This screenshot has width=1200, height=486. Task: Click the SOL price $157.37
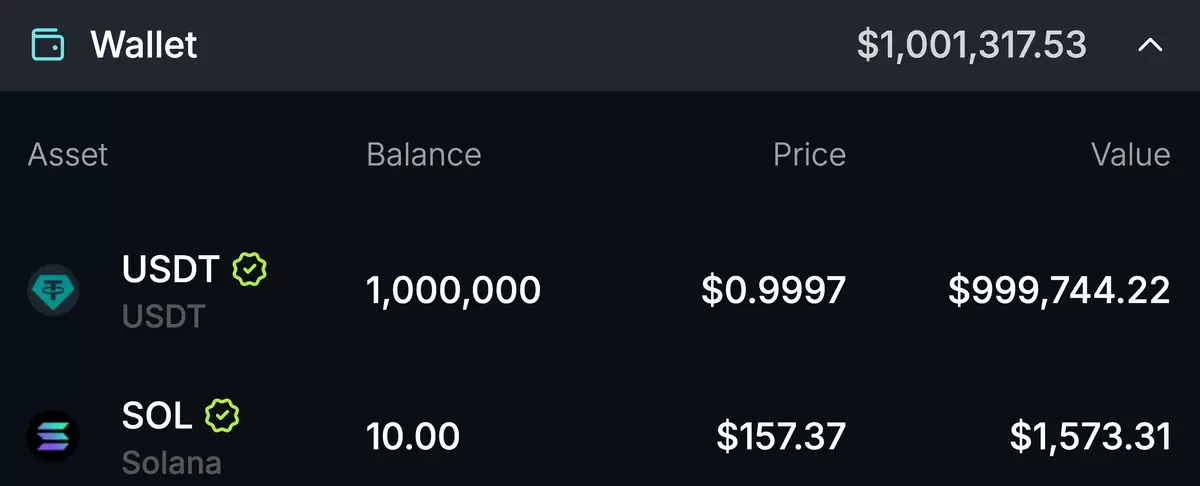(x=782, y=437)
